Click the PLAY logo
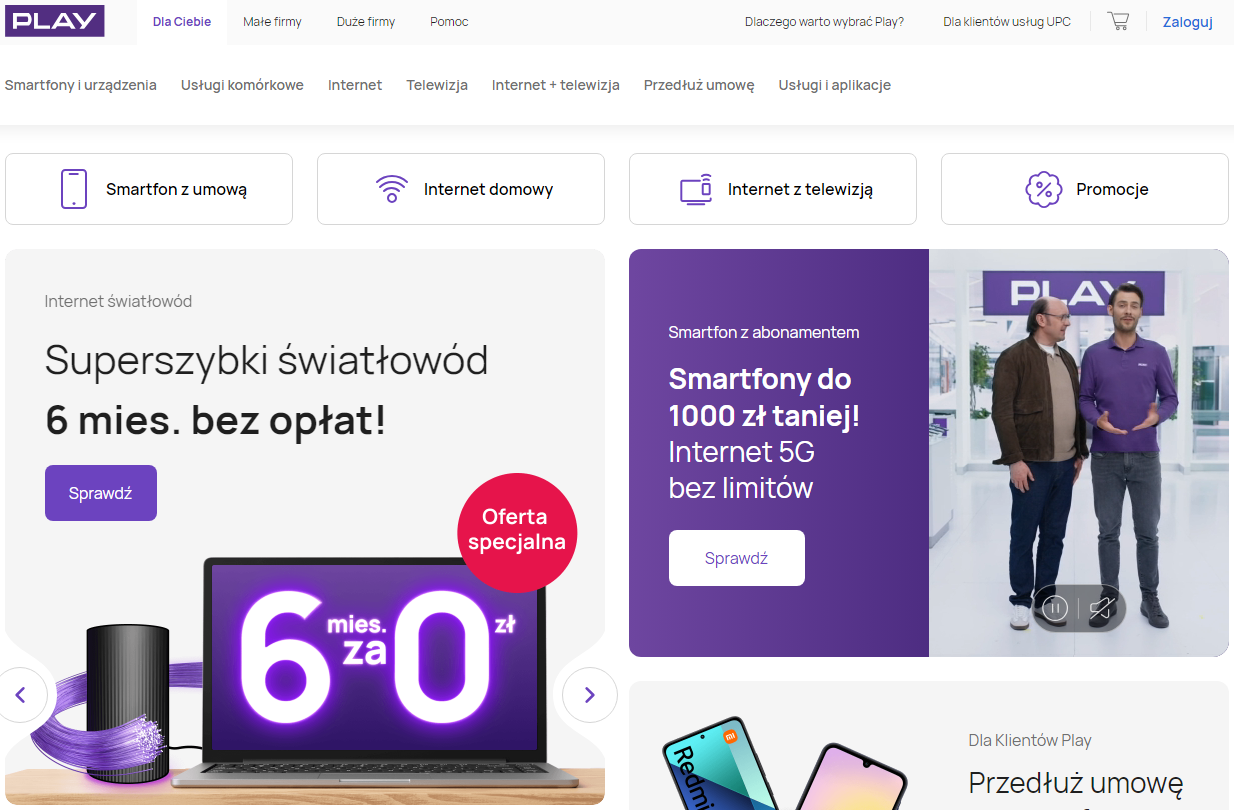Screen dimensions: 1234x810 tap(55, 20)
